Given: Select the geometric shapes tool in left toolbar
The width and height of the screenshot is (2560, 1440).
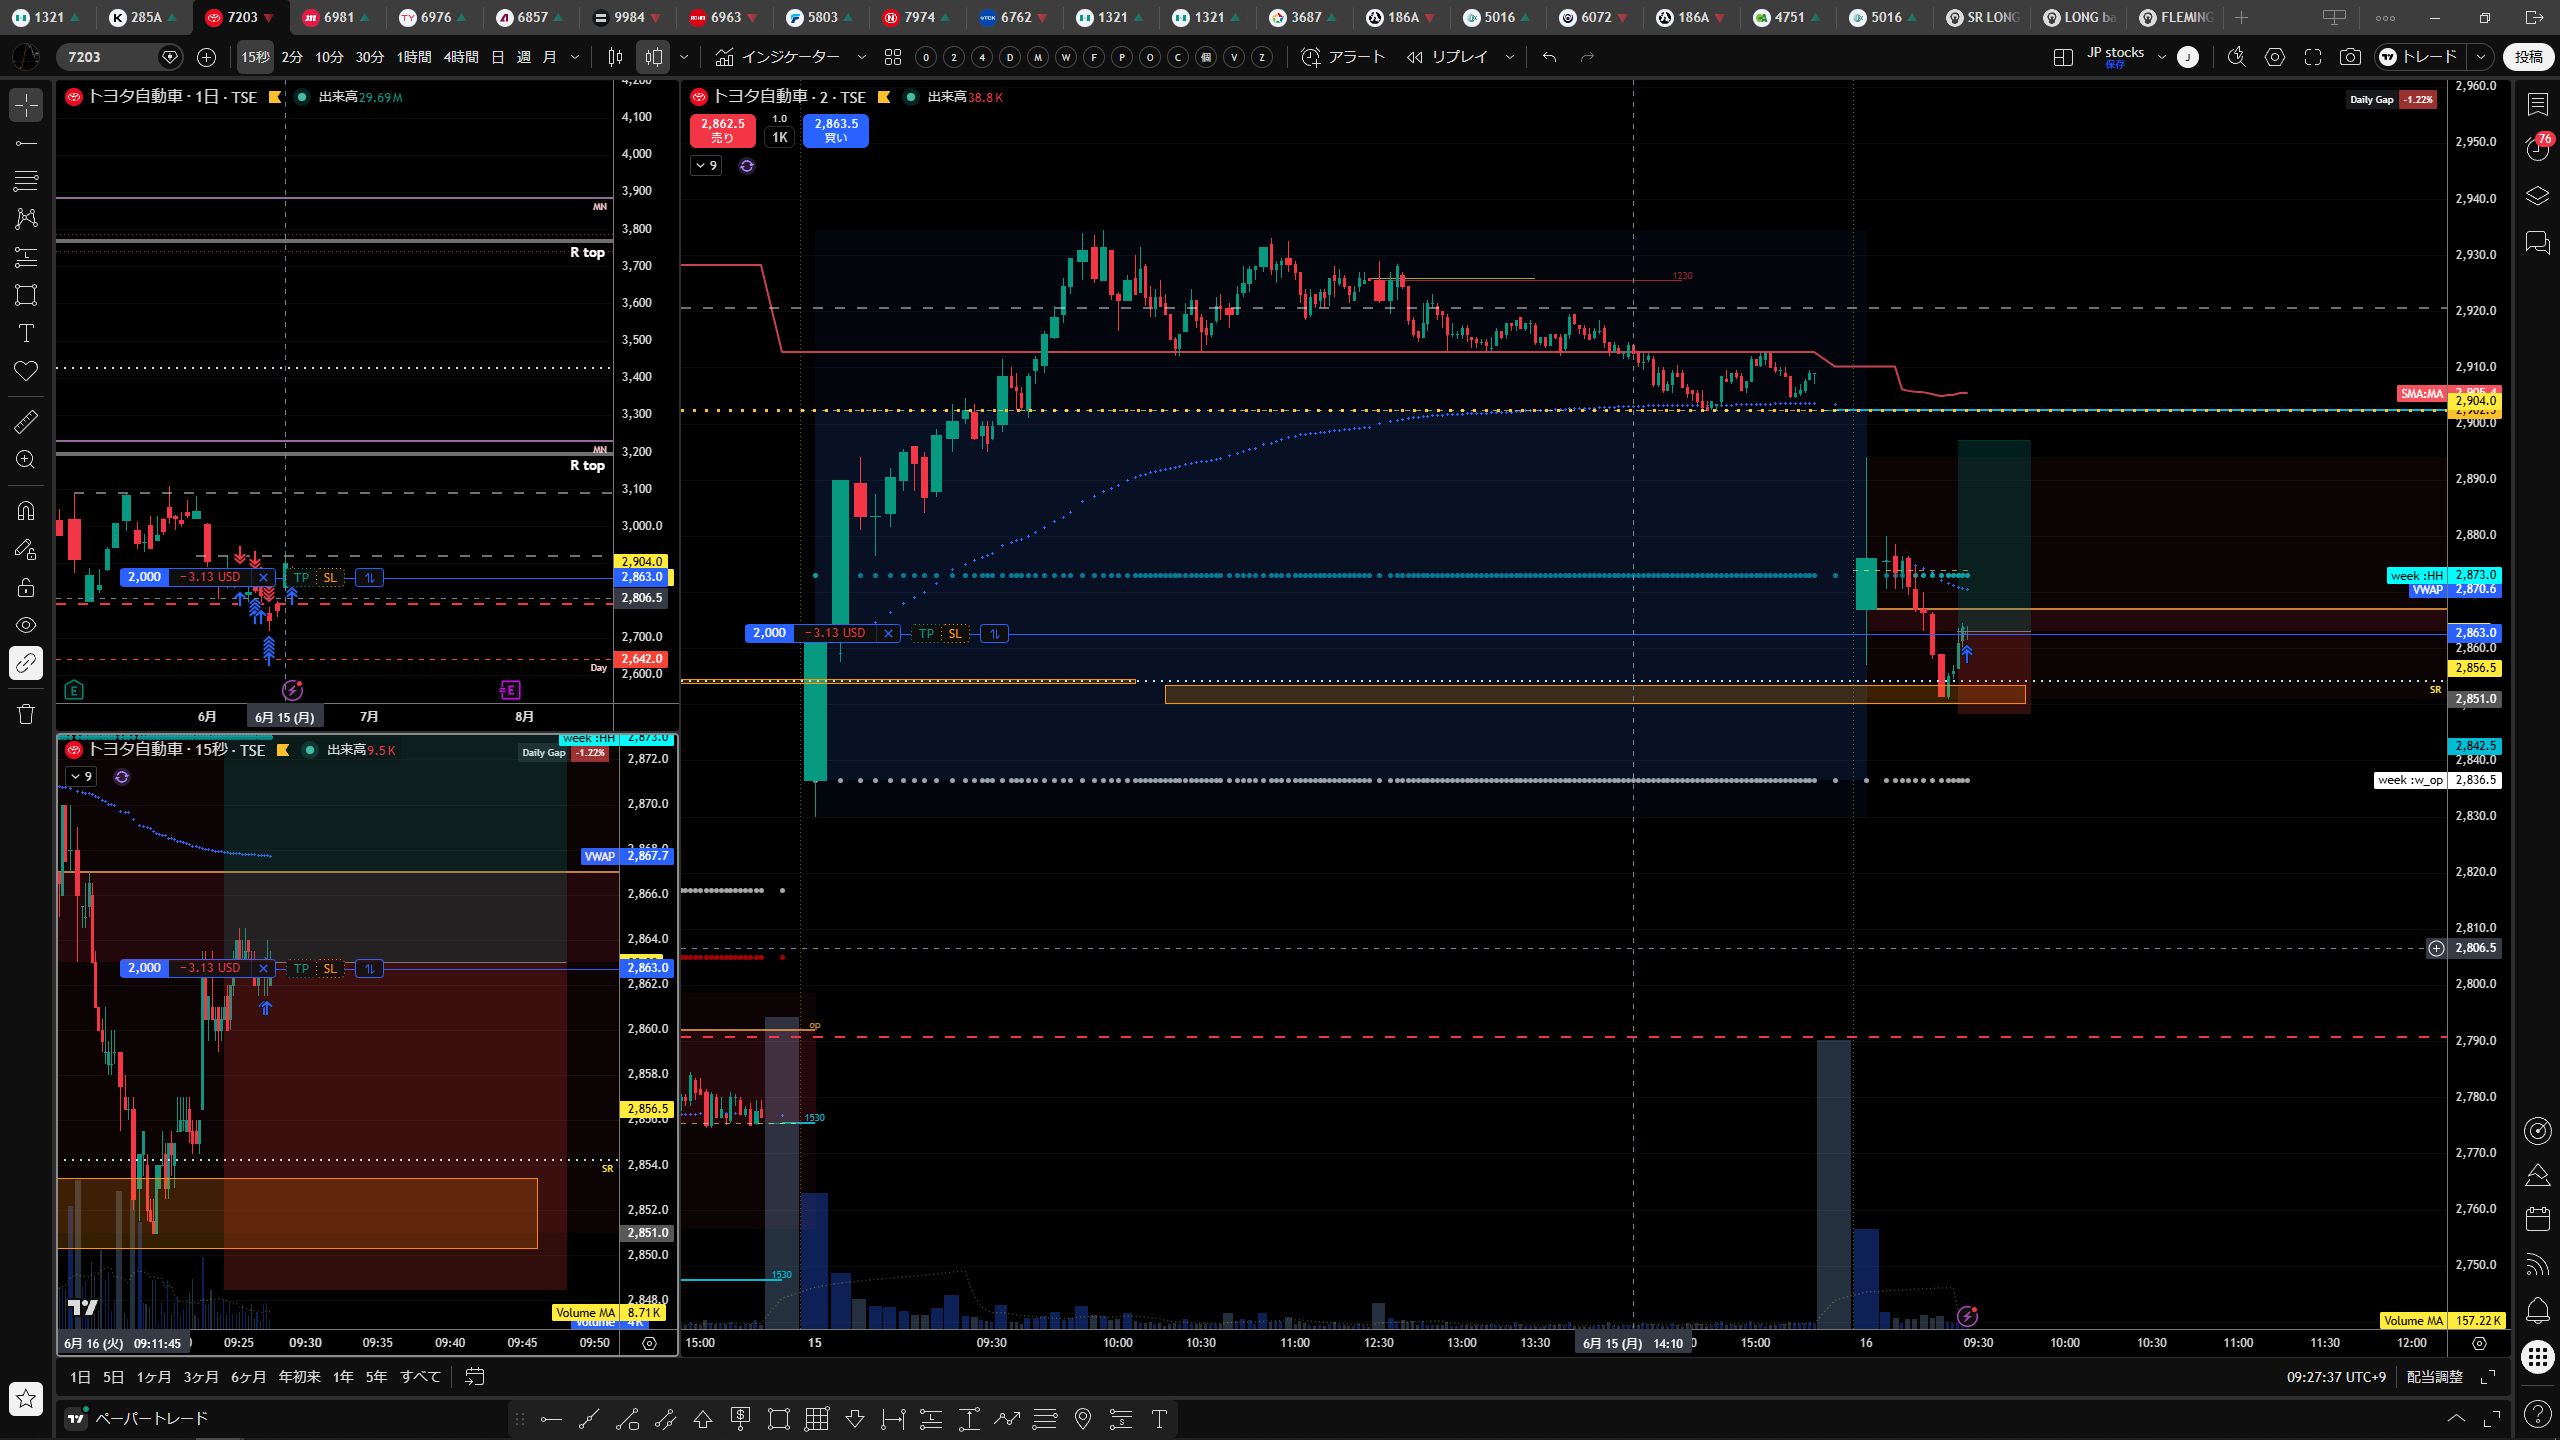Looking at the screenshot, I should pos(26,295).
